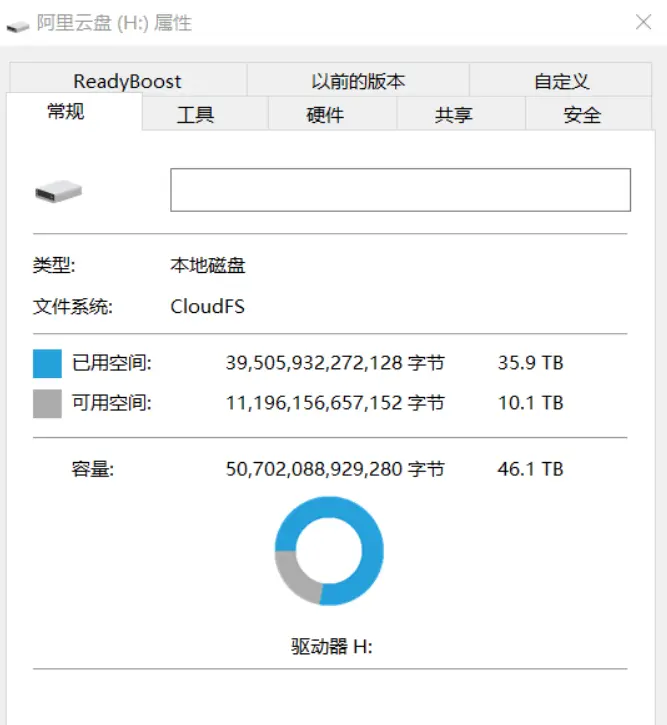Open the 硬件 tab
667x725 pixels.
[324, 114]
